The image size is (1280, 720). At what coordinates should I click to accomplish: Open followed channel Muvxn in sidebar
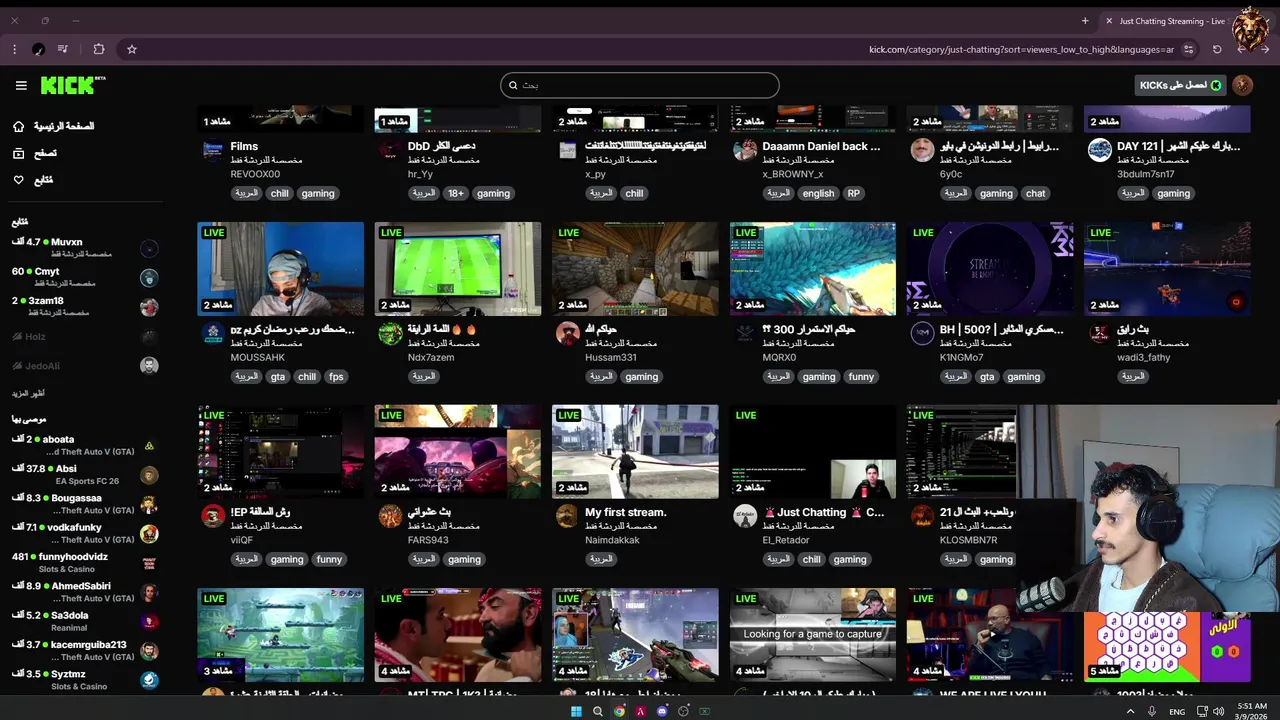85,247
